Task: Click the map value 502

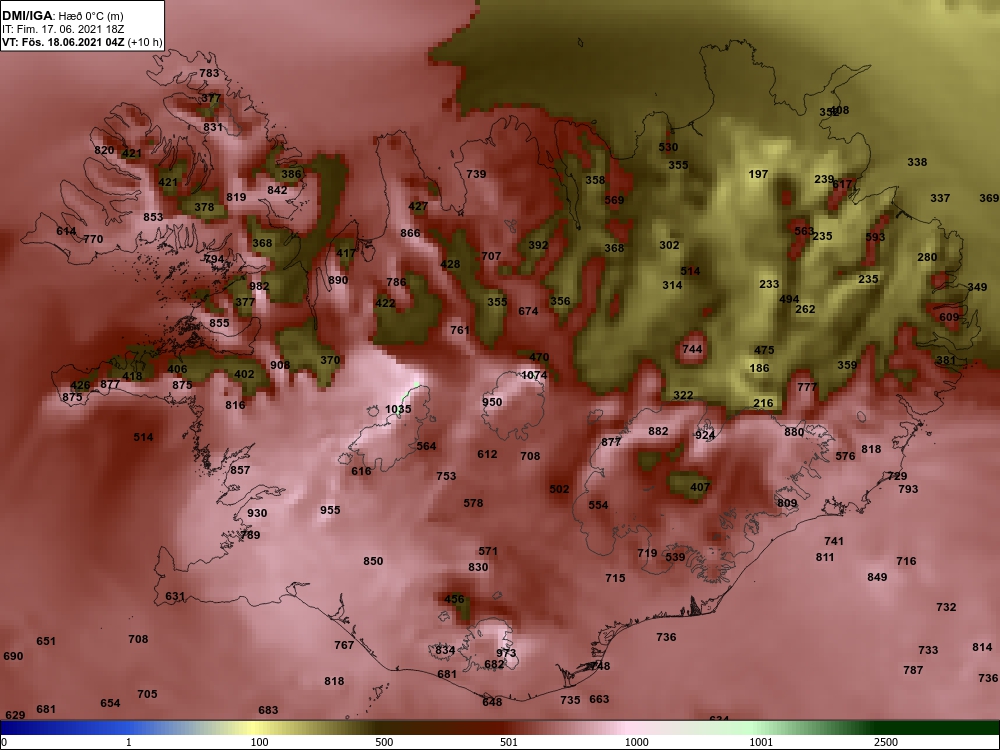Action: coord(559,489)
